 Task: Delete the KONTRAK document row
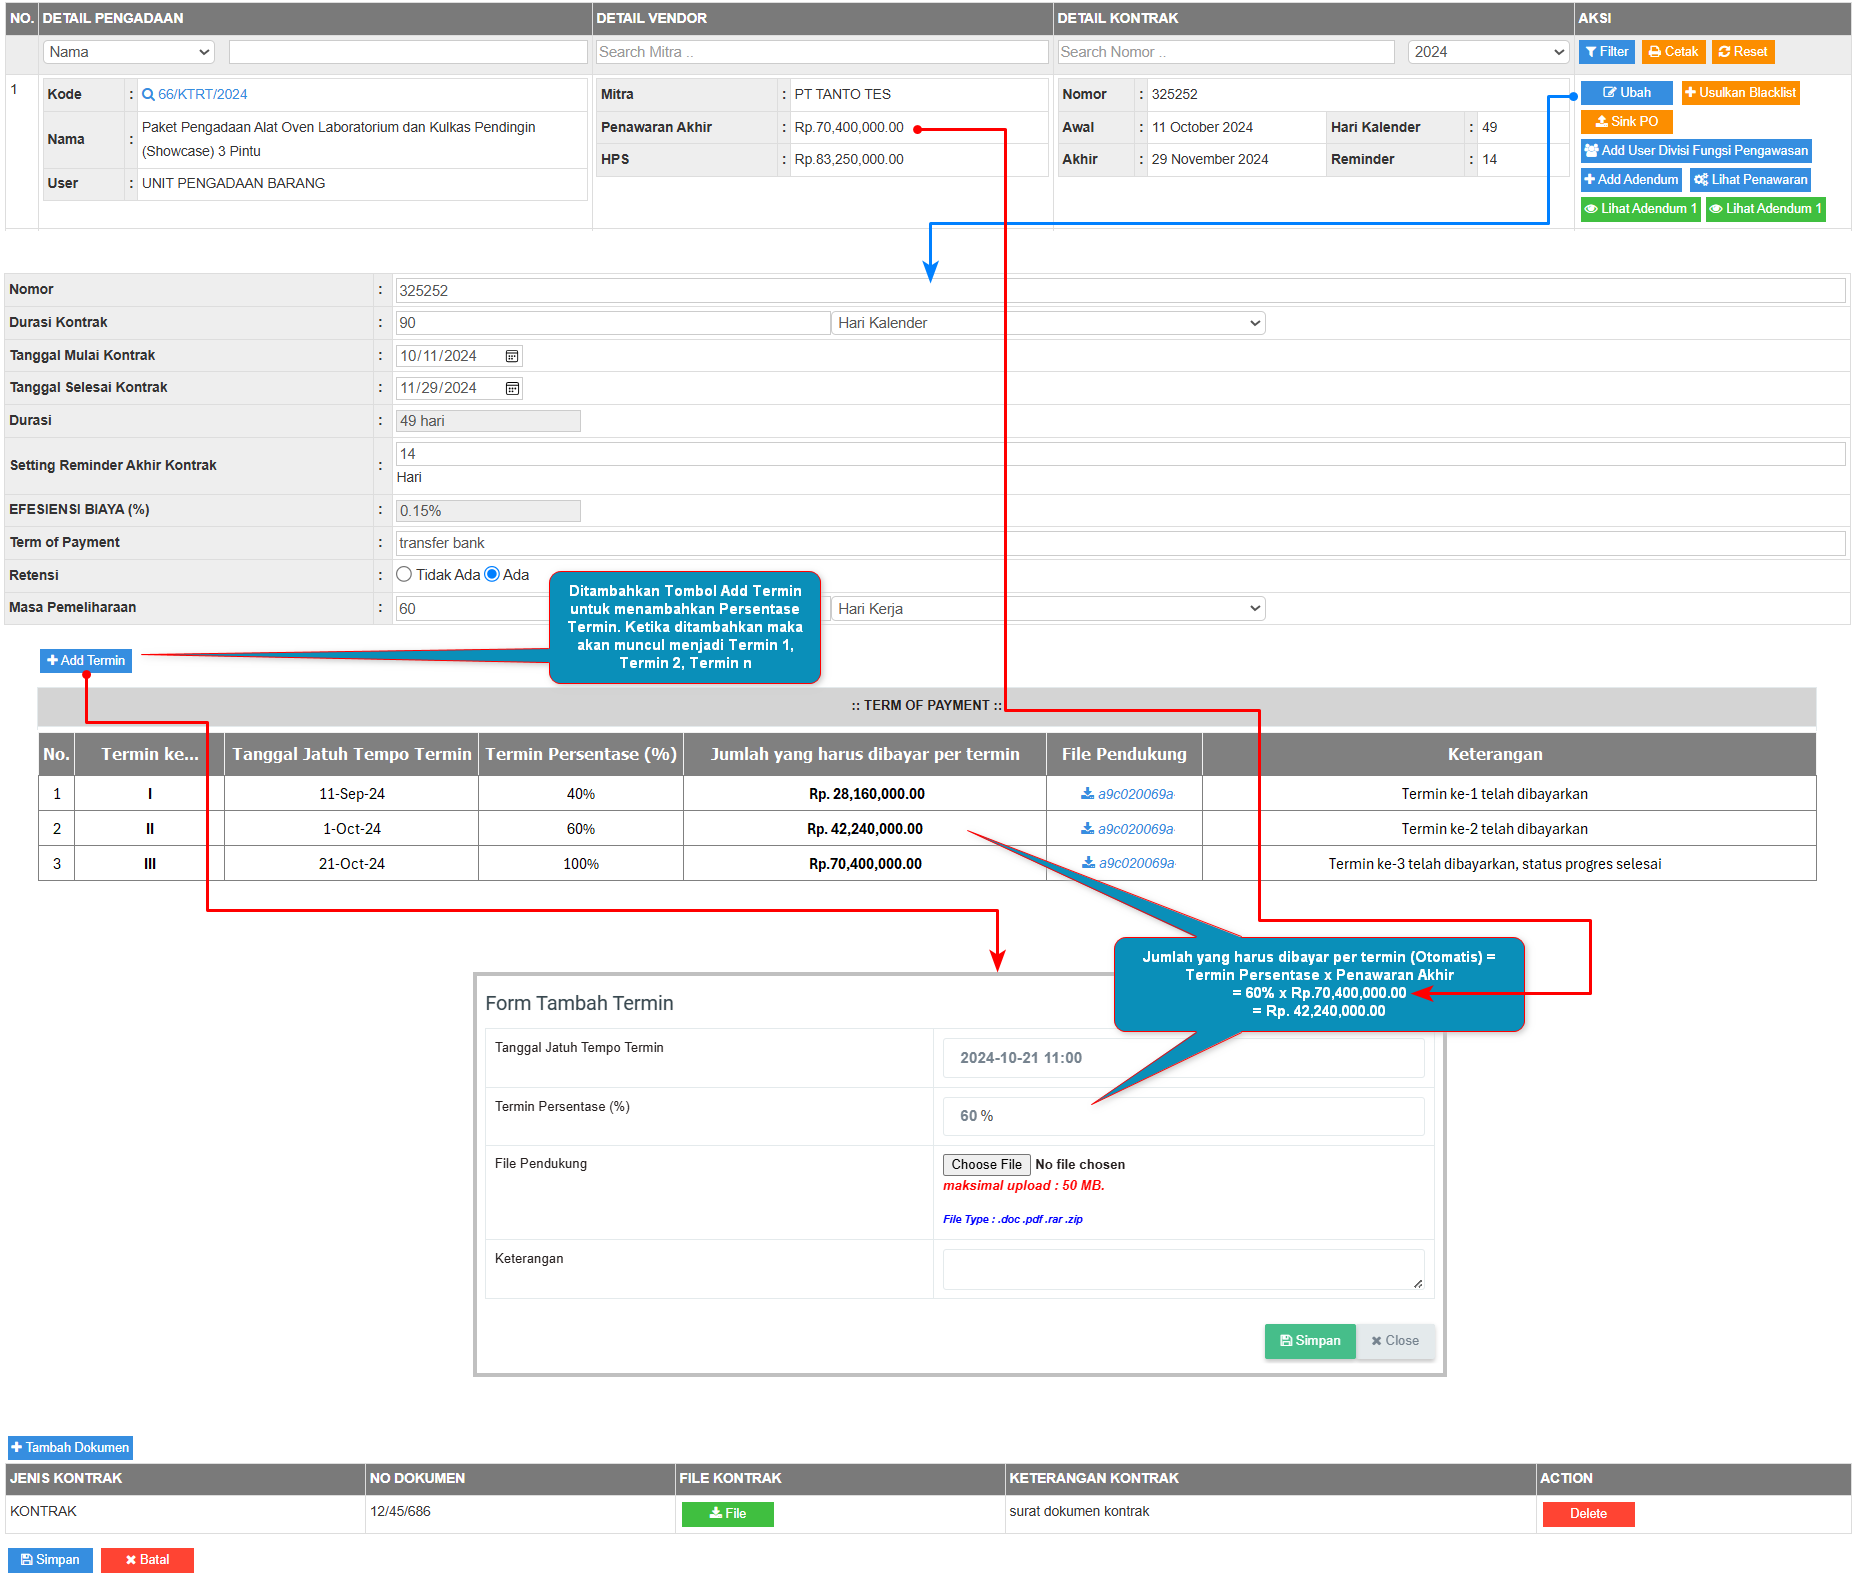[1587, 1514]
